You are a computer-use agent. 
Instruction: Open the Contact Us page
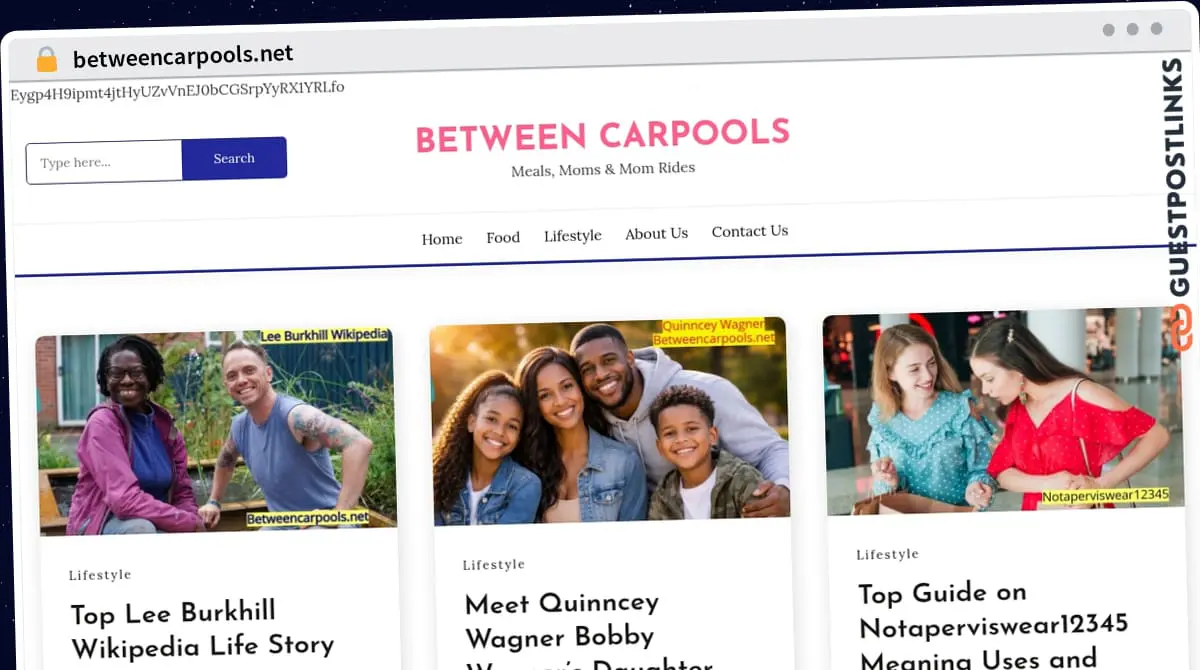click(750, 230)
